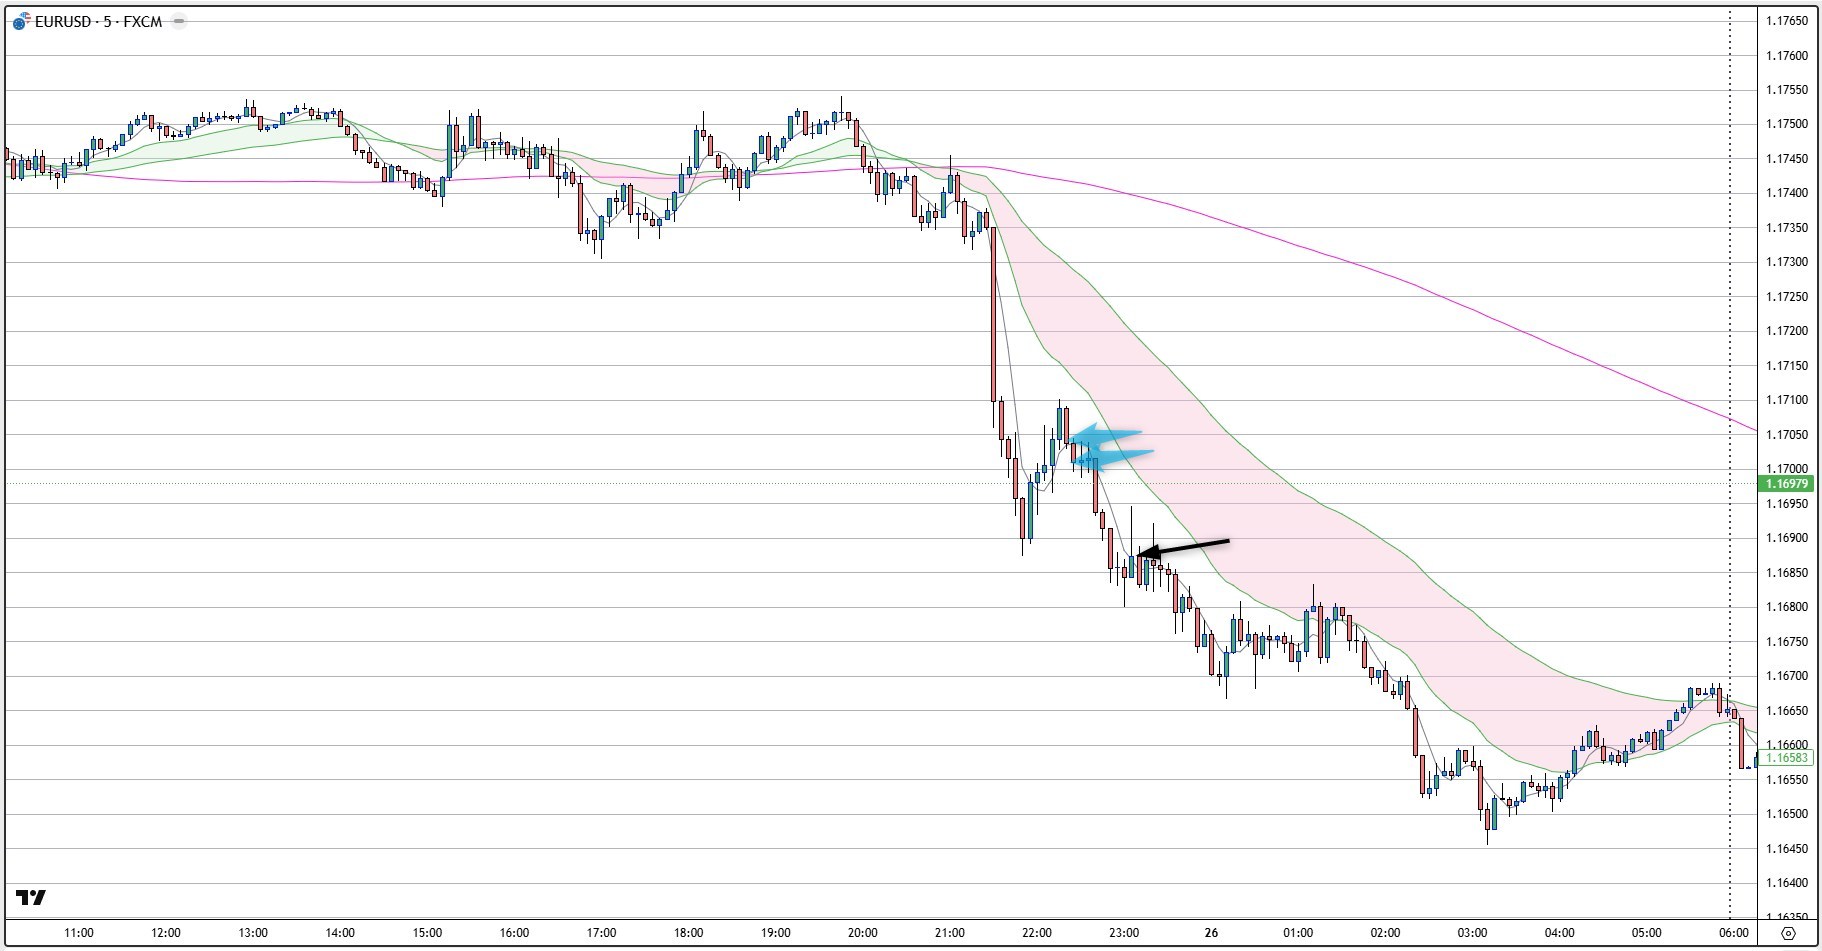Click the 1.16500 price scale label

(1786, 814)
